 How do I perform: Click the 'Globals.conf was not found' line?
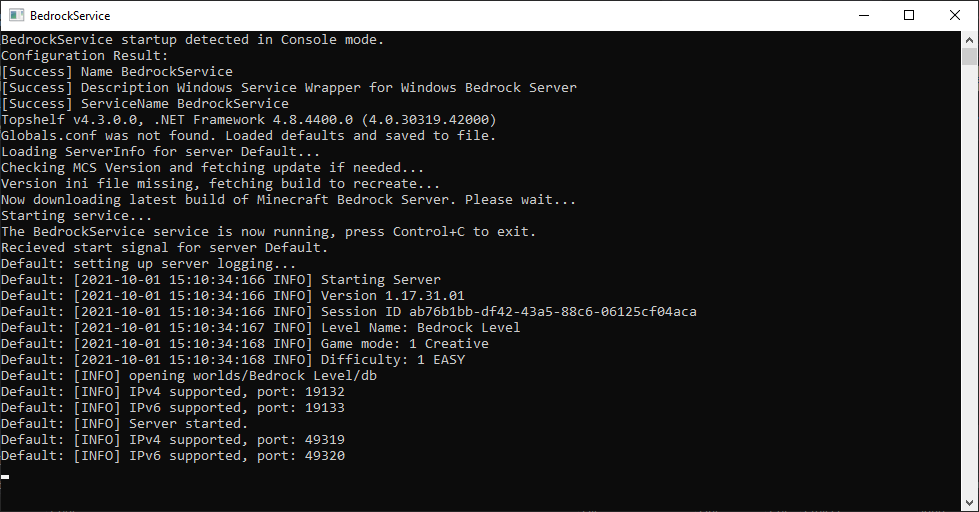coord(248,135)
